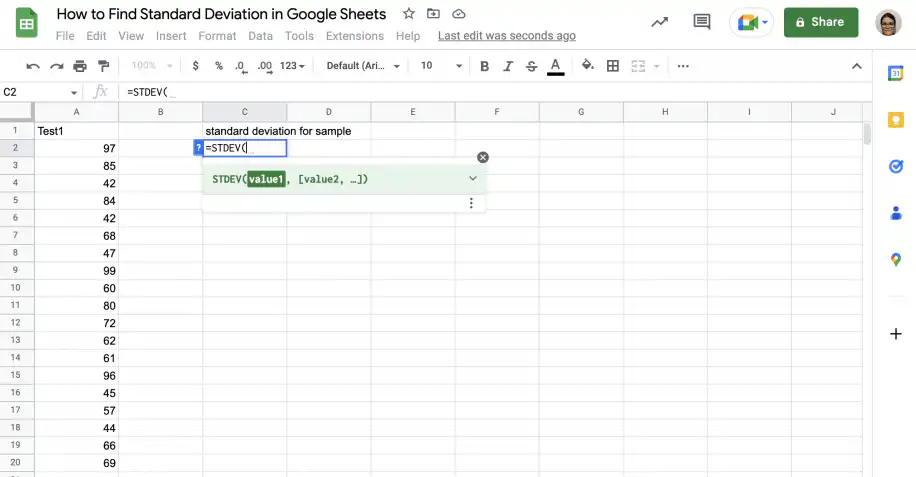Viewport: 916px width, 477px height.
Task: Open the name box dropdown arrow
Action: (74, 92)
